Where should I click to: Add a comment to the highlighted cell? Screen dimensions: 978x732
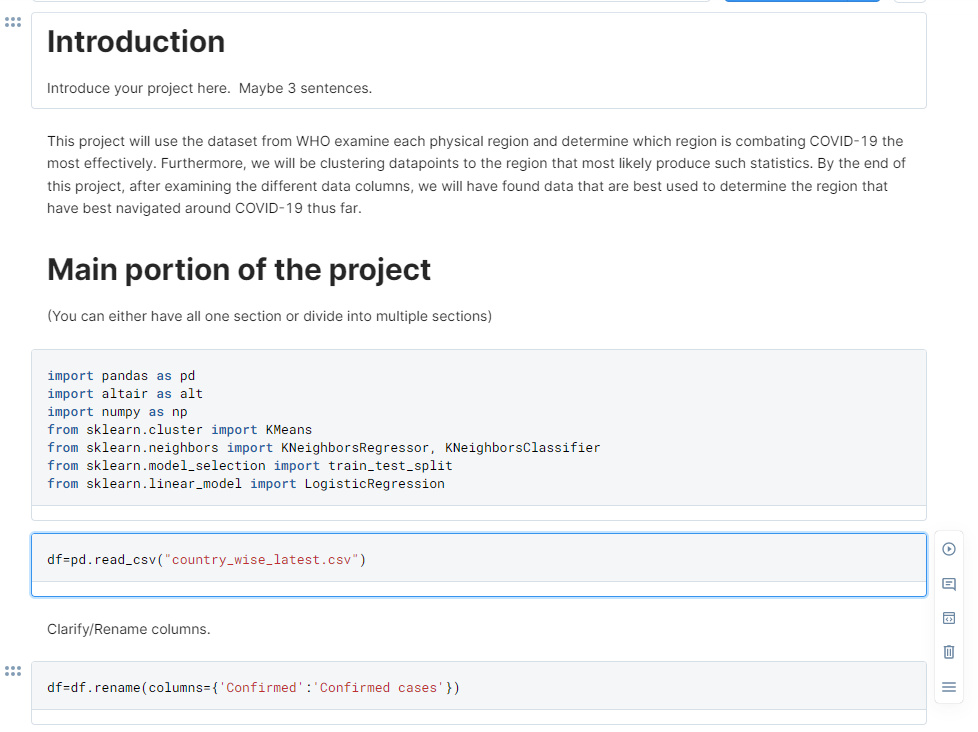pyautogui.click(x=948, y=584)
